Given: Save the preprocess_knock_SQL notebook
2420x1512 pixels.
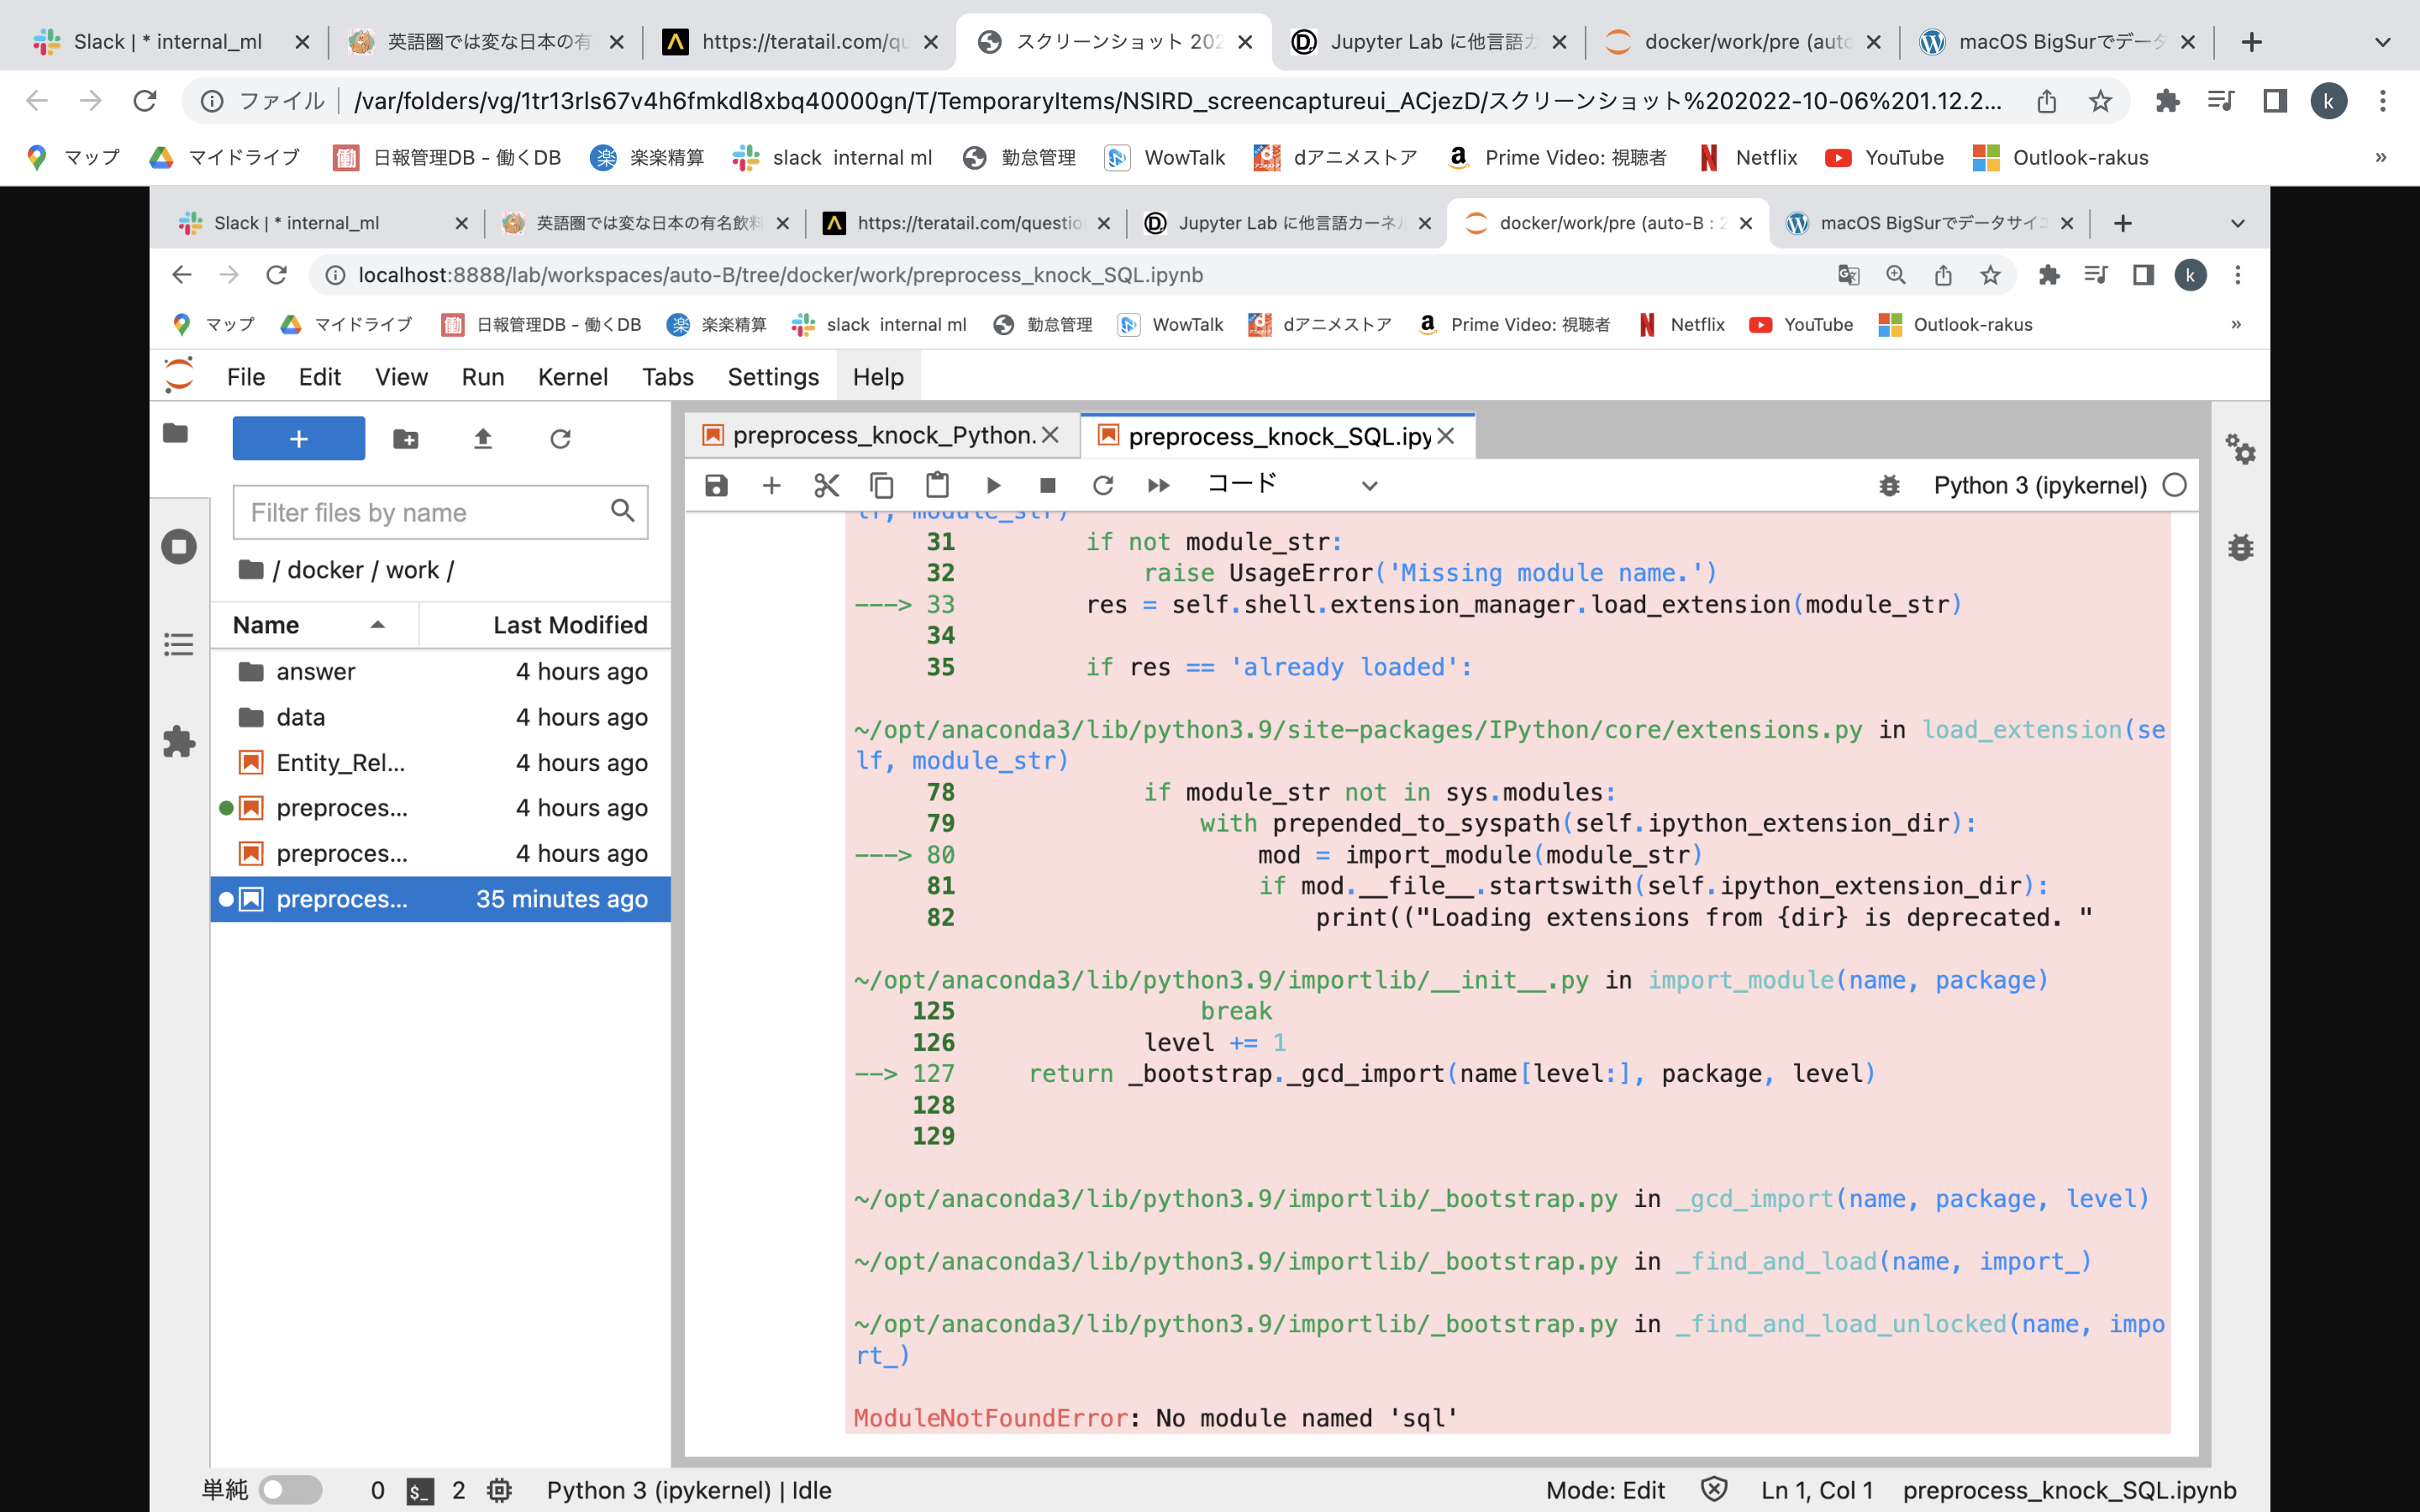Looking at the screenshot, I should [x=717, y=485].
